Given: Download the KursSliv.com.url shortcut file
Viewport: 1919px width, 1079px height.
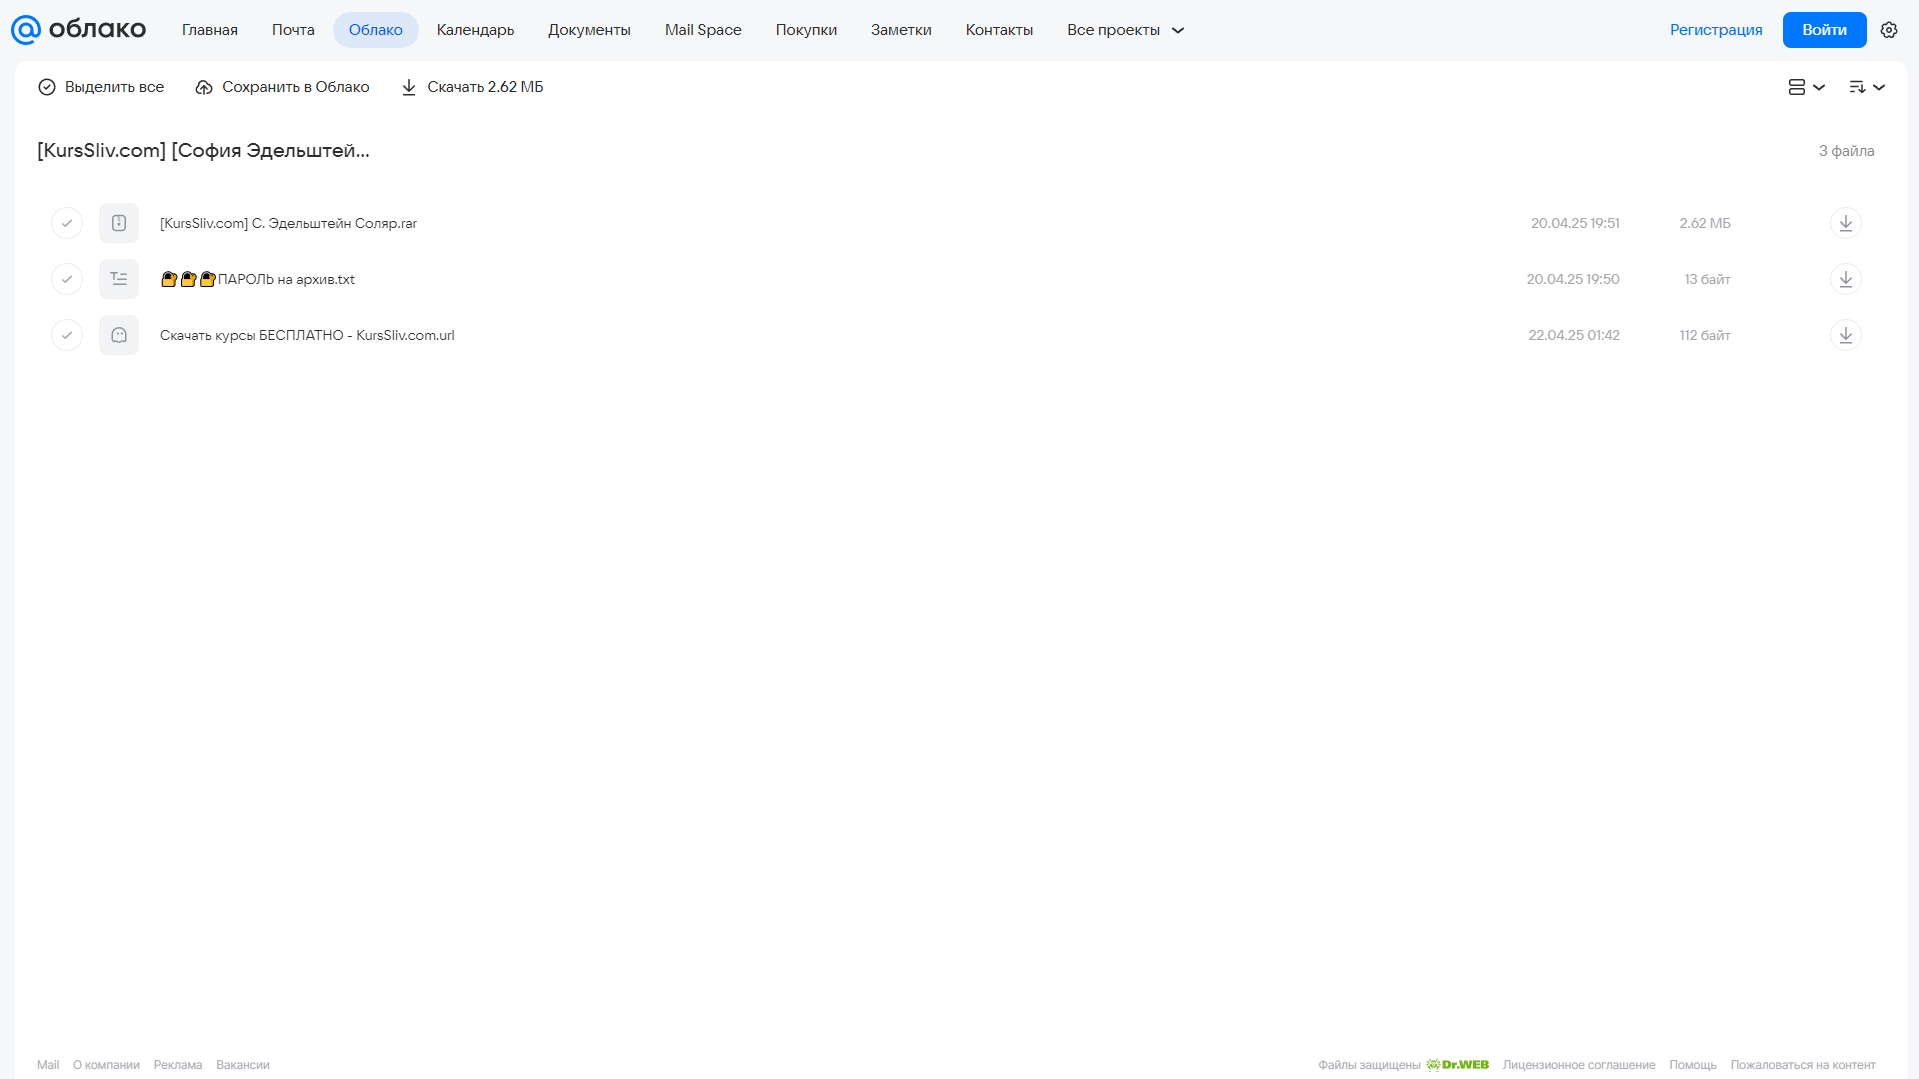Looking at the screenshot, I should [x=1845, y=335].
